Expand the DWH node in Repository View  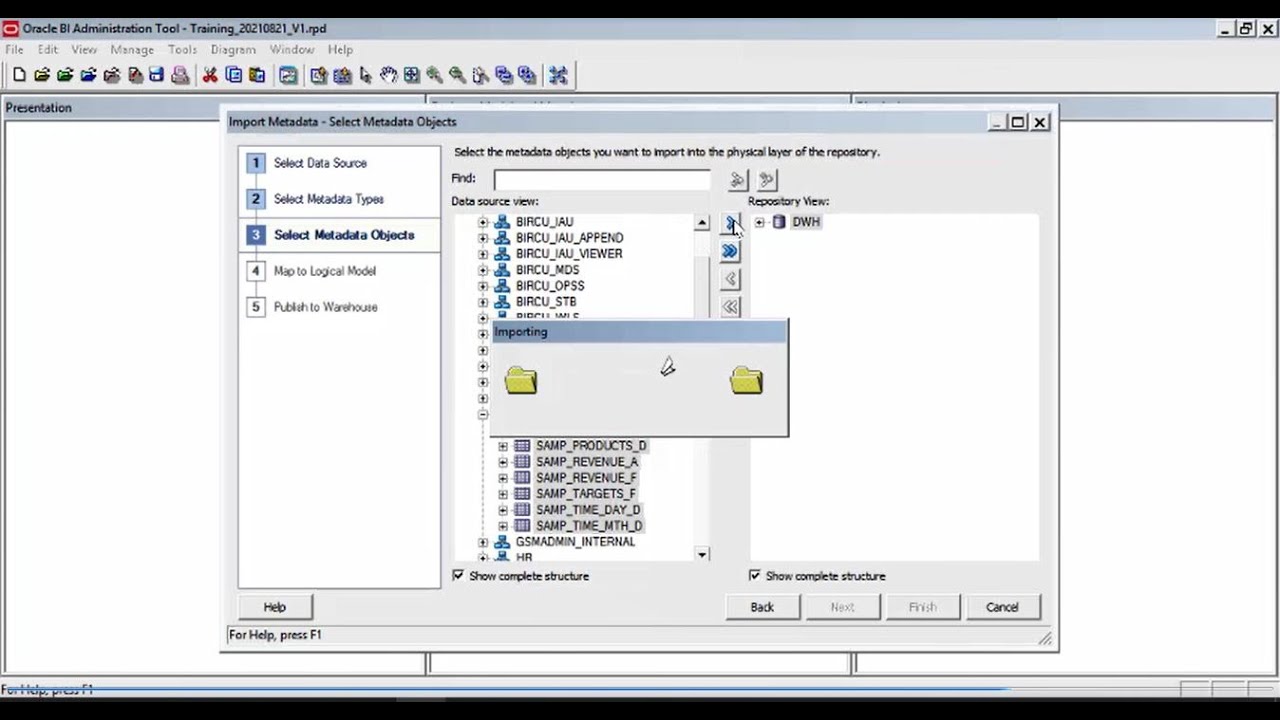tap(760, 222)
